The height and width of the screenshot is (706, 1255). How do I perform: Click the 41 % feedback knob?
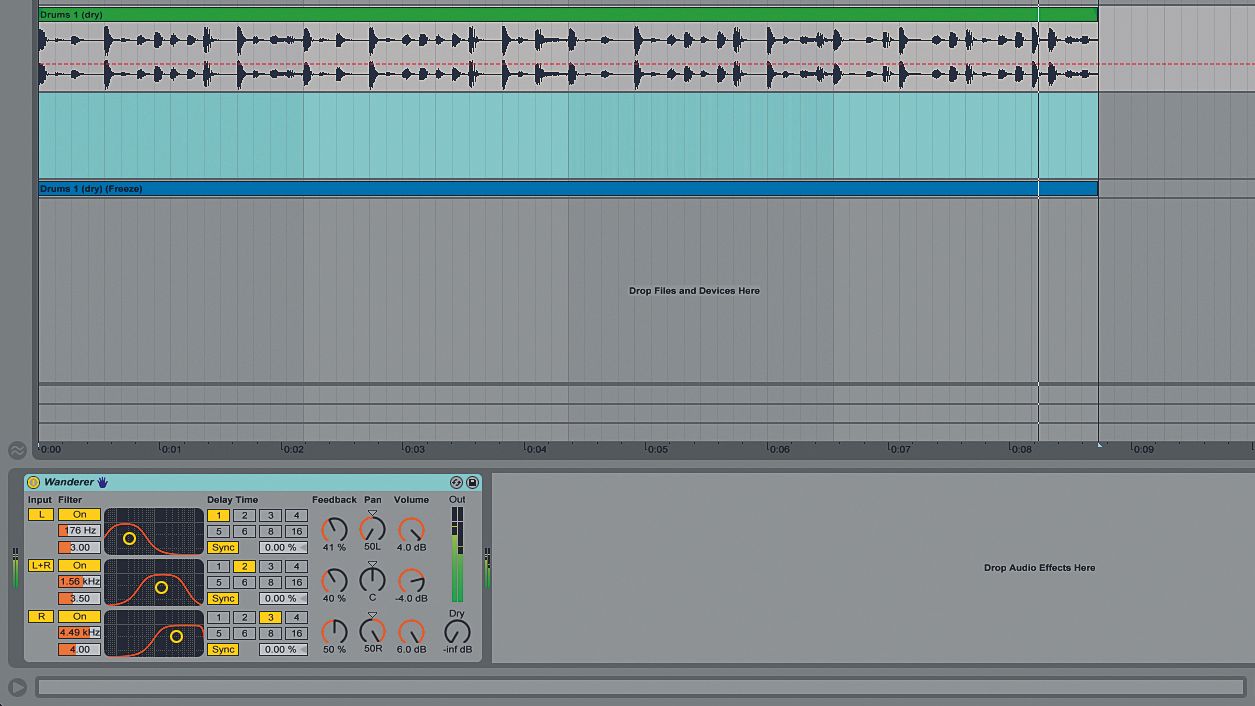[334, 529]
